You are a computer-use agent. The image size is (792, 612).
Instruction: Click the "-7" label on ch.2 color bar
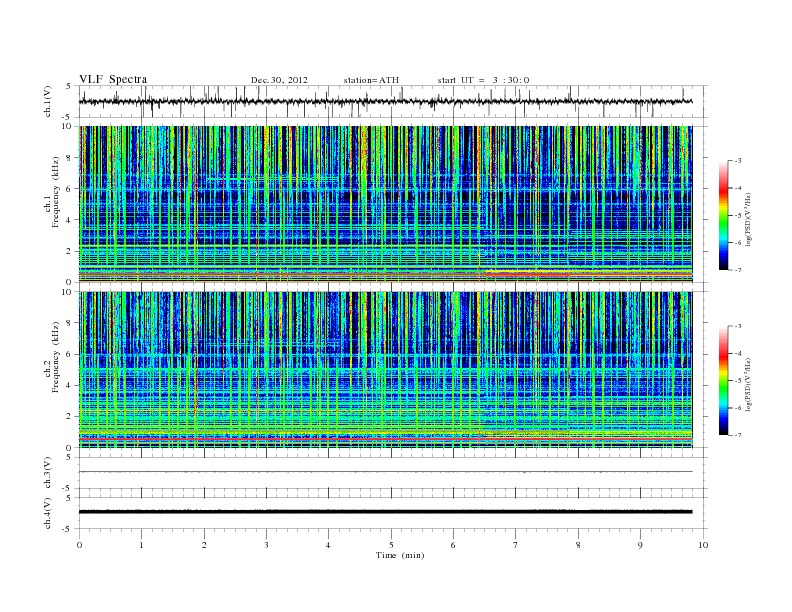738,435
